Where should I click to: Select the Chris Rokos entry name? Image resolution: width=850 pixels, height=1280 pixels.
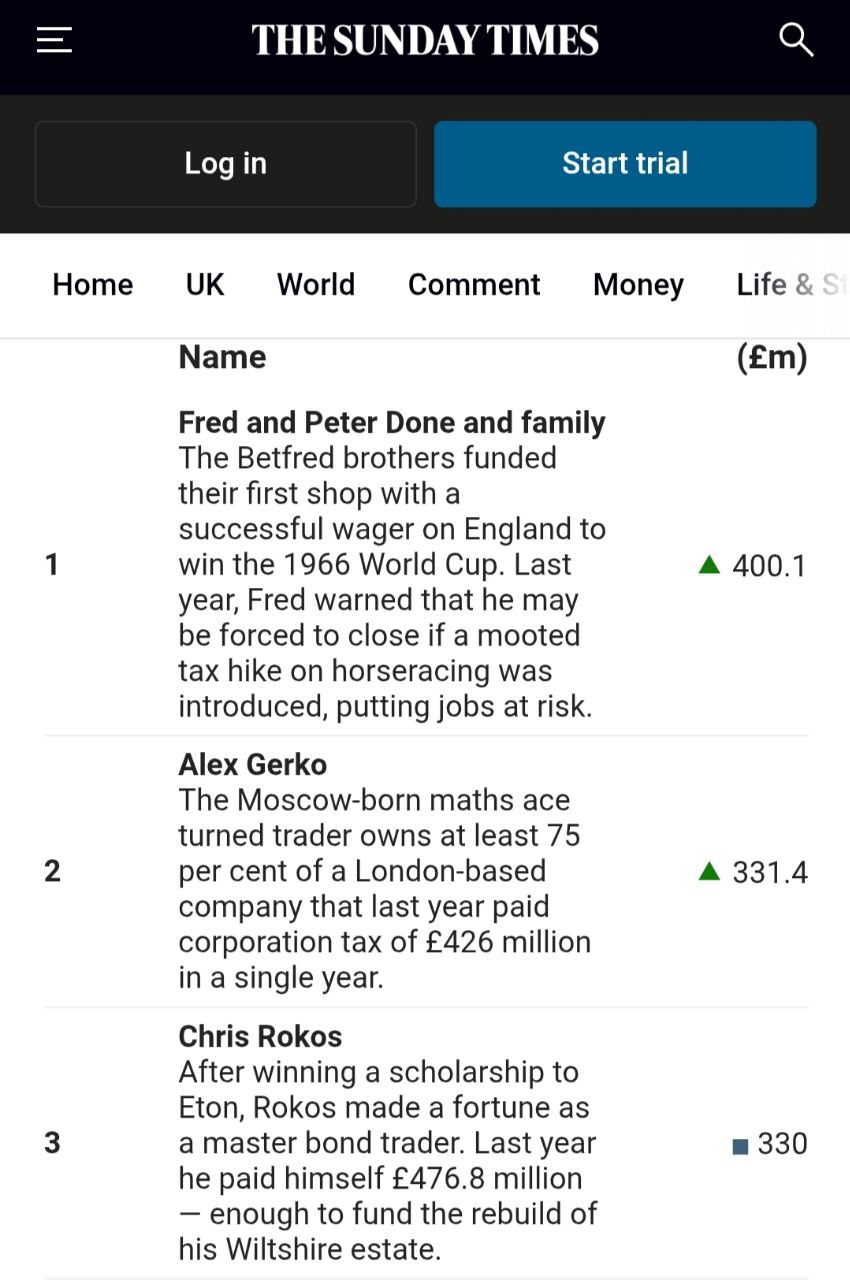pyautogui.click(x=260, y=1036)
